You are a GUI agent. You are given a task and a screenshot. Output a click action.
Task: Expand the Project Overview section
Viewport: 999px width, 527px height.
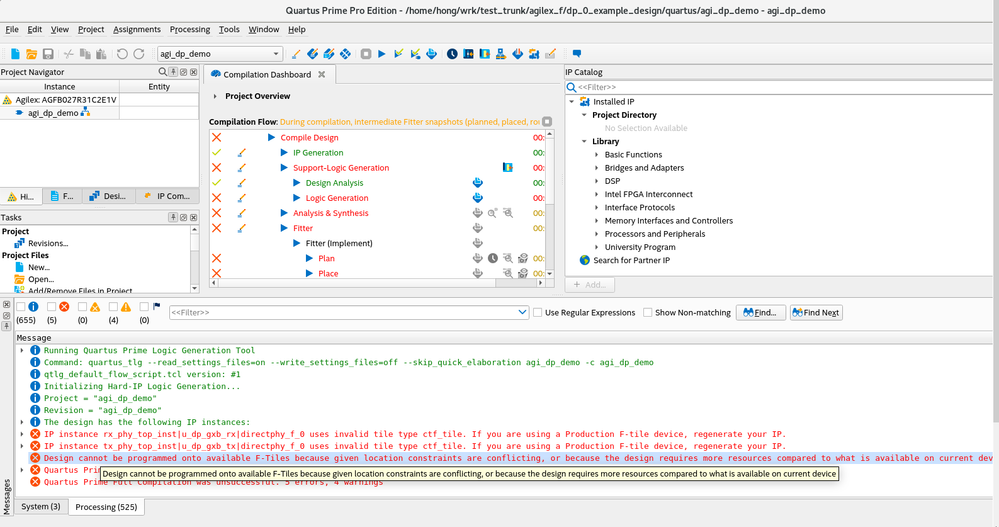coord(215,97)
